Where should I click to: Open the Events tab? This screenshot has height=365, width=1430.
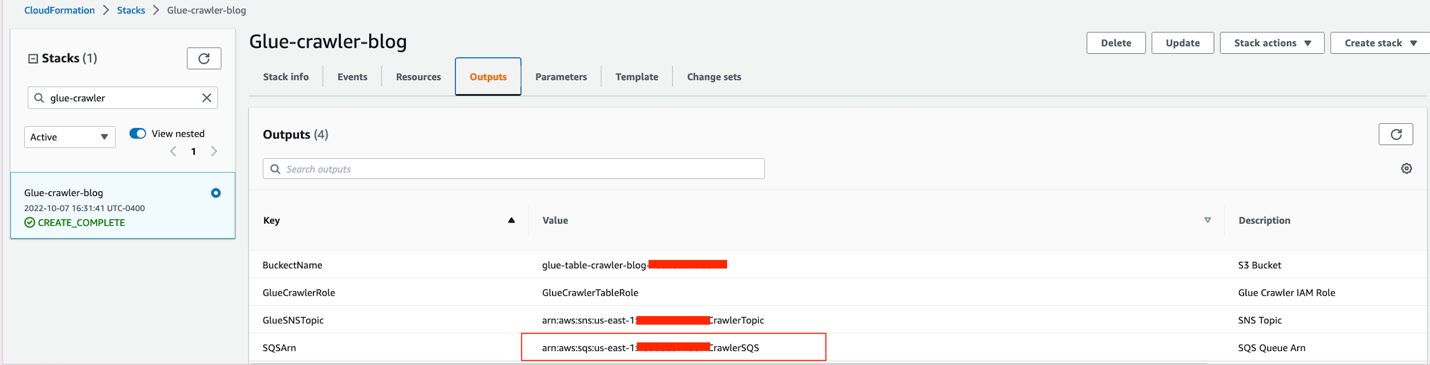(352, 77)
